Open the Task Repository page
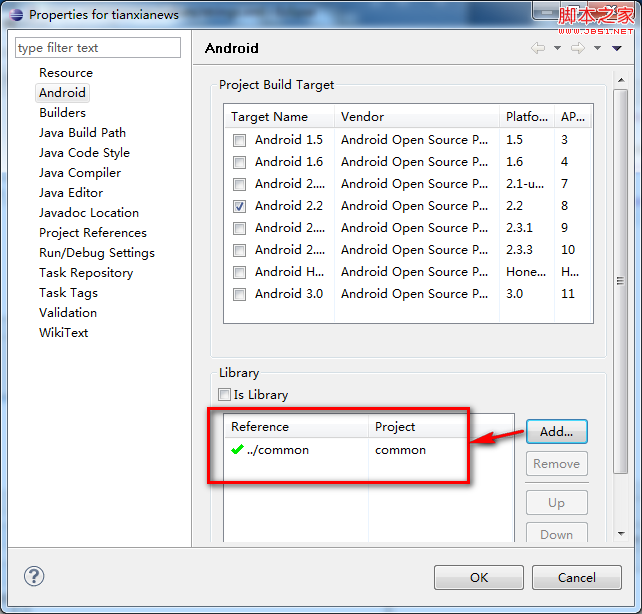Viewport: 642px width, 614px height. [86, 273]
